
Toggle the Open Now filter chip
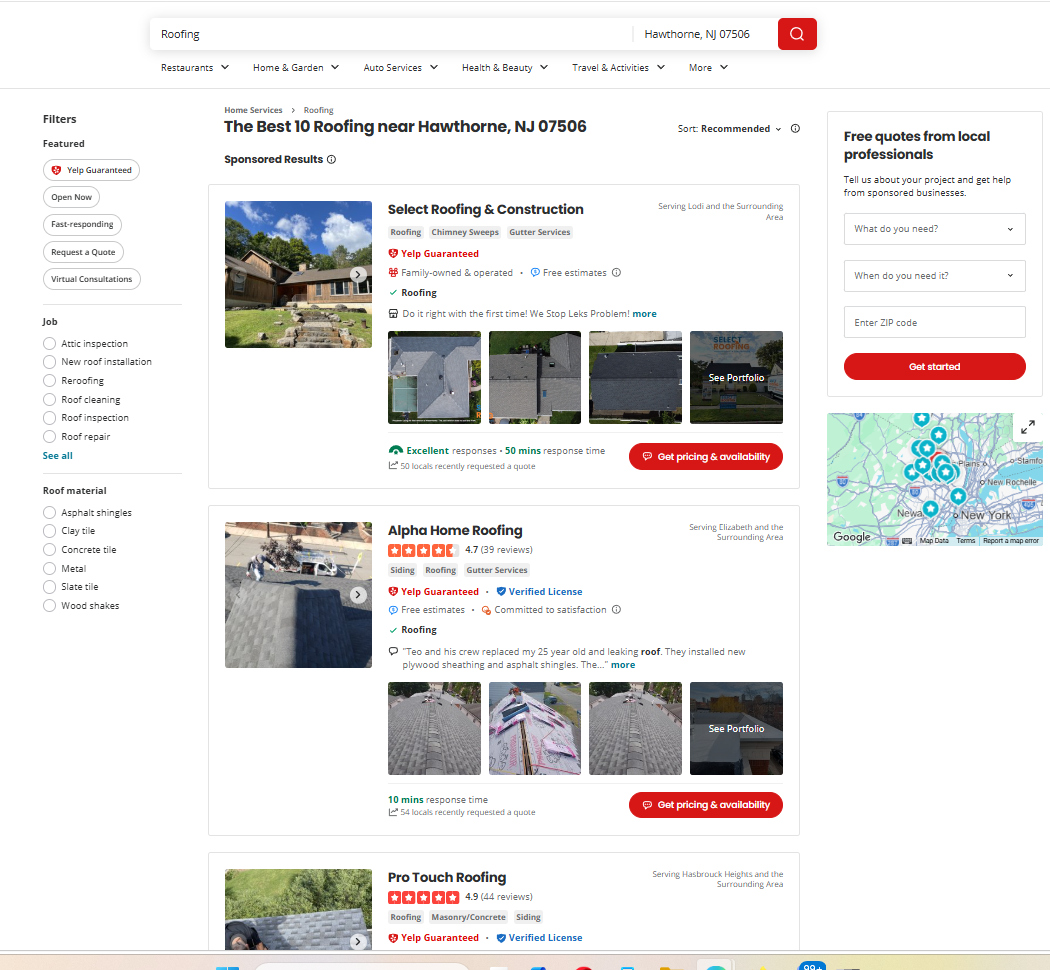point(72,197)
